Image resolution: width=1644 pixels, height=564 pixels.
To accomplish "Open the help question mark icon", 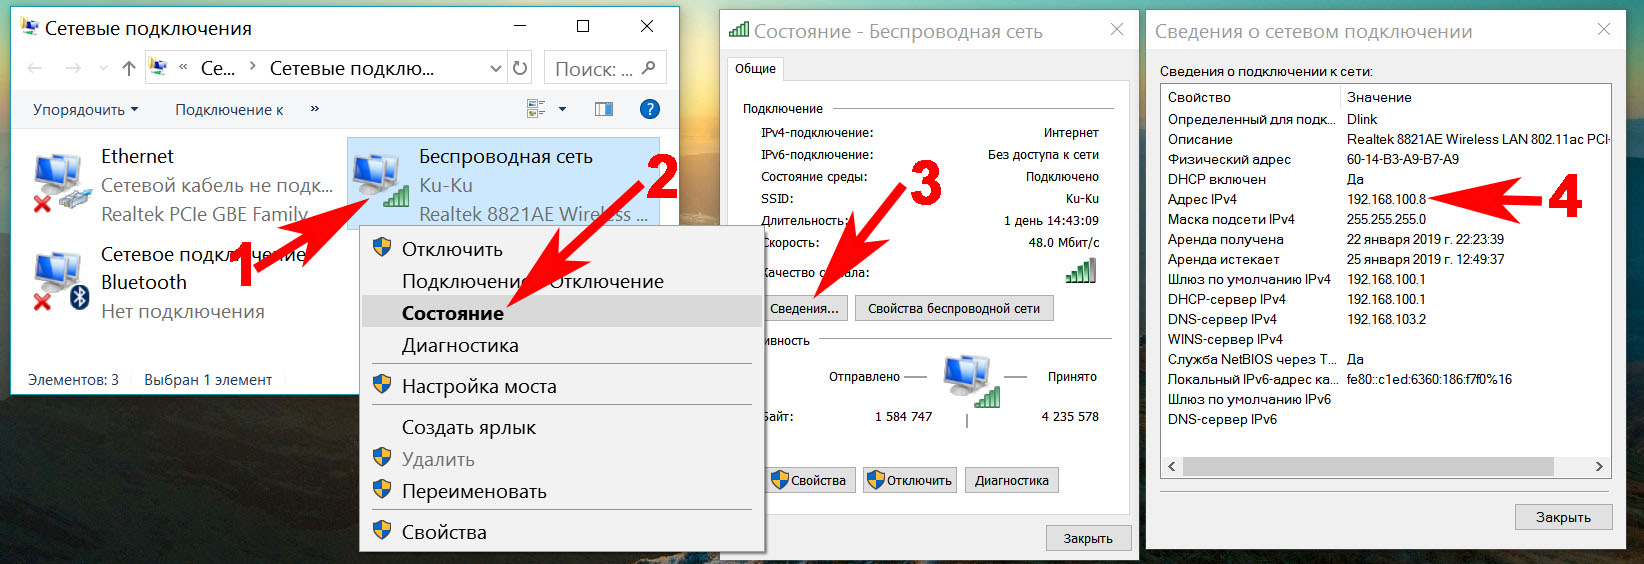I will tap(649, 109).
